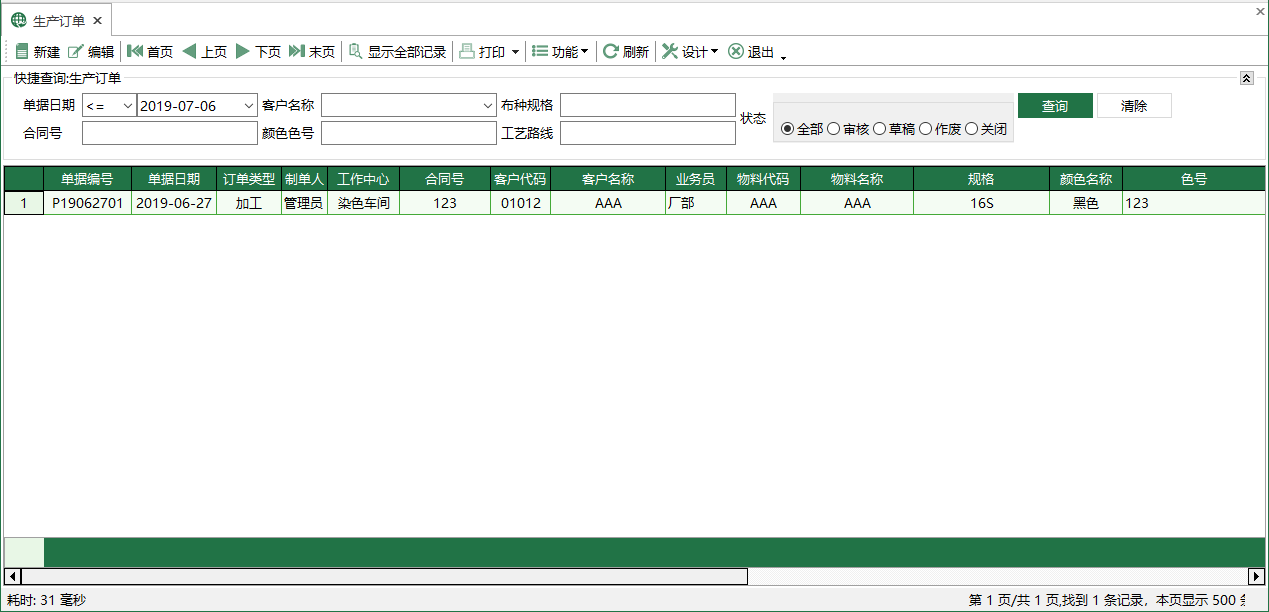Jump to last page with 末页
The height and width of the screenshot is (612, 1269).
(x=312, y=52)
